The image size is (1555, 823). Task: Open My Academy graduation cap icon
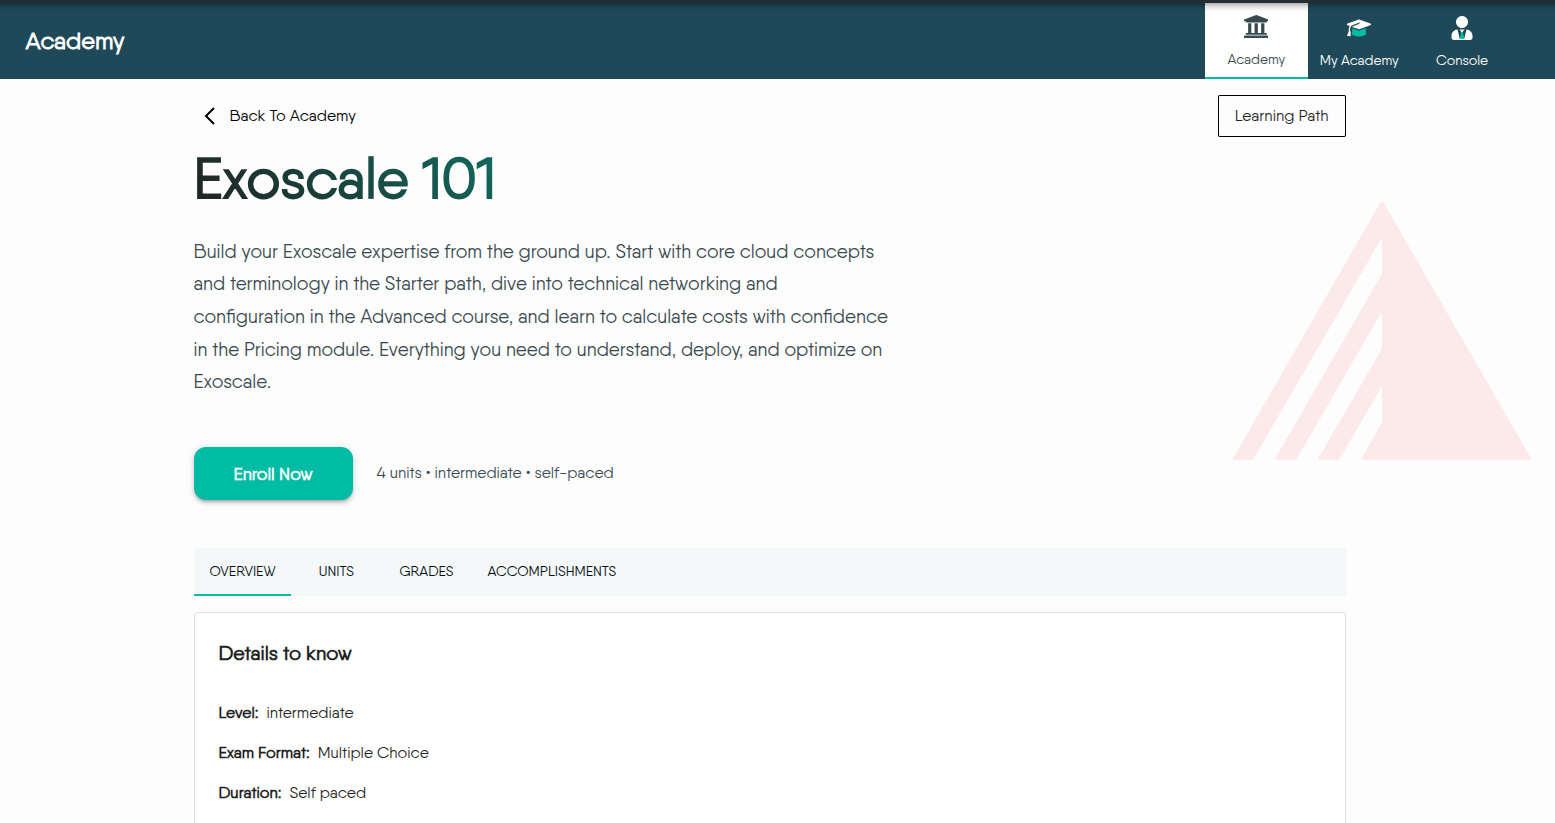click(1358, 28)
